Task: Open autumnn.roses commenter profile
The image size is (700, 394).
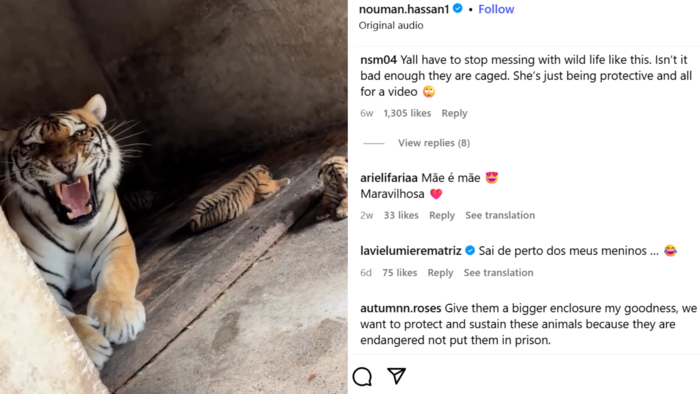Action: pos(400,308)
